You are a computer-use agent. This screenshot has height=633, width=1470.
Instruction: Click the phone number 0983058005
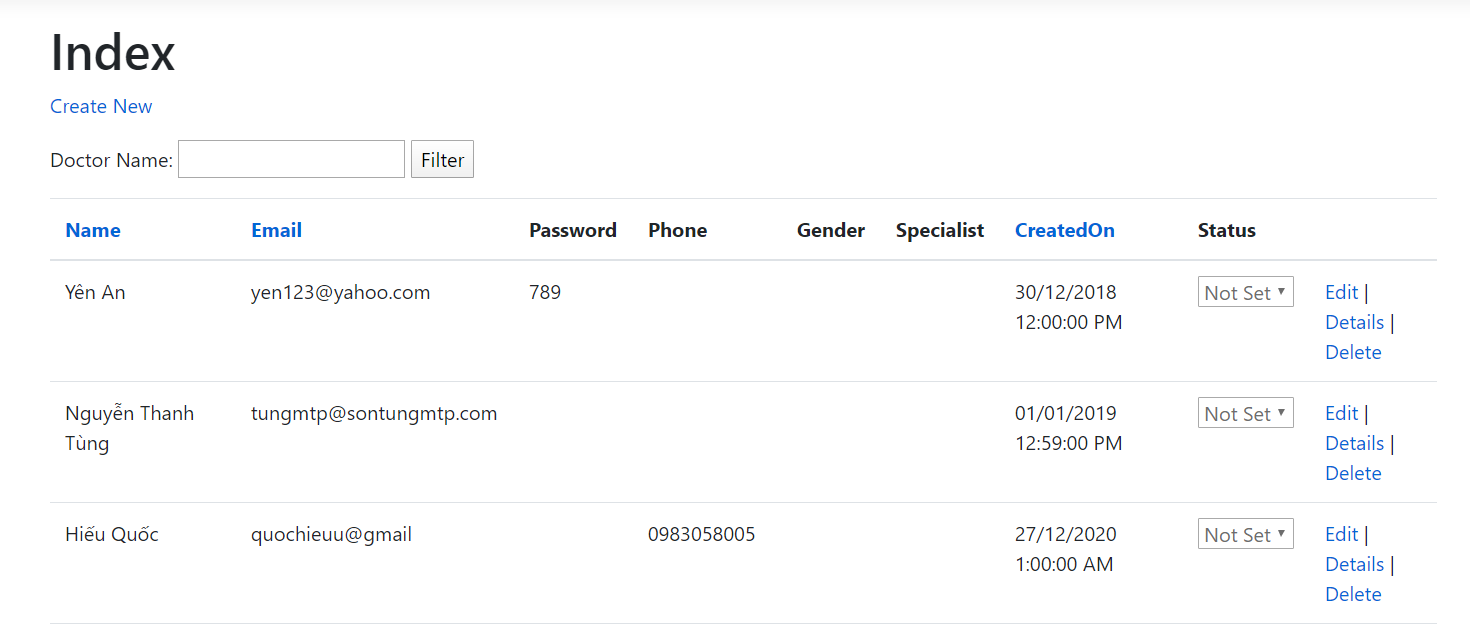tap(701, 534)
